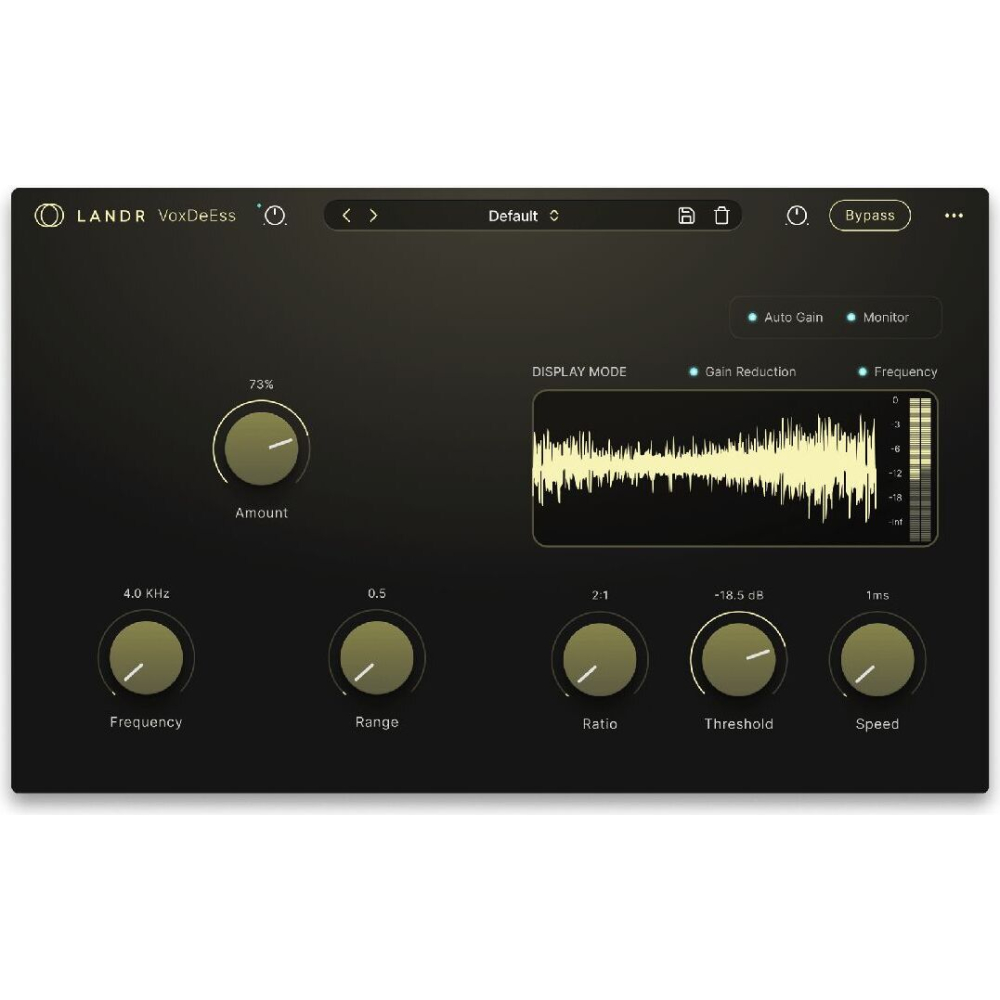Click the Threshold knob
1000x1000 pixels.
point(738,659)
